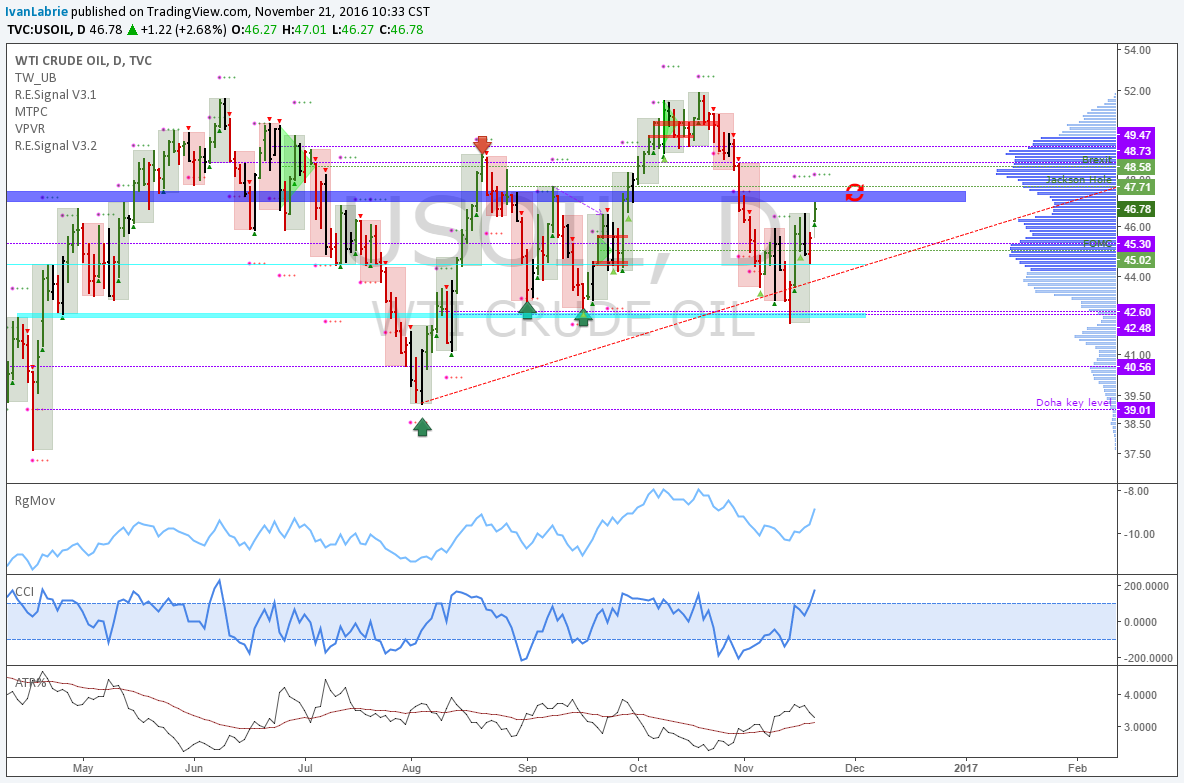Click the FOMC annotation text
1184x783 pixels.
[x=1098, y=243]
